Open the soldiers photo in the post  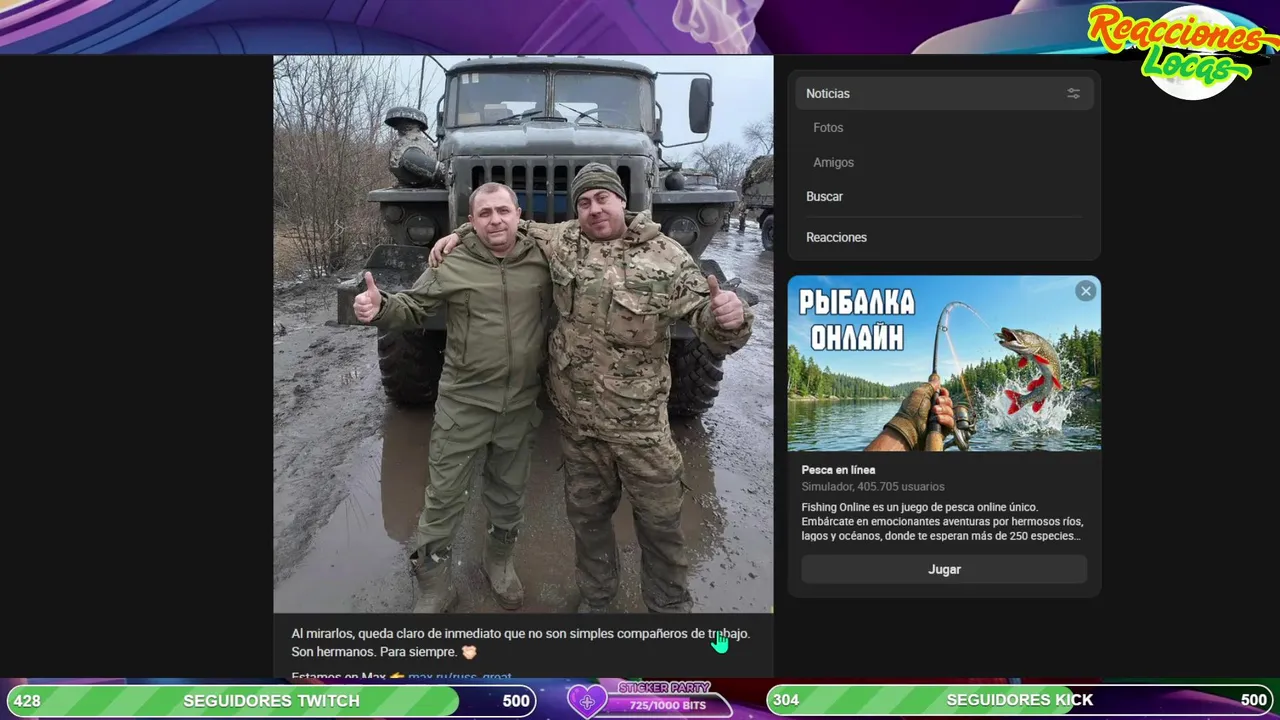(x=523, y=334)
